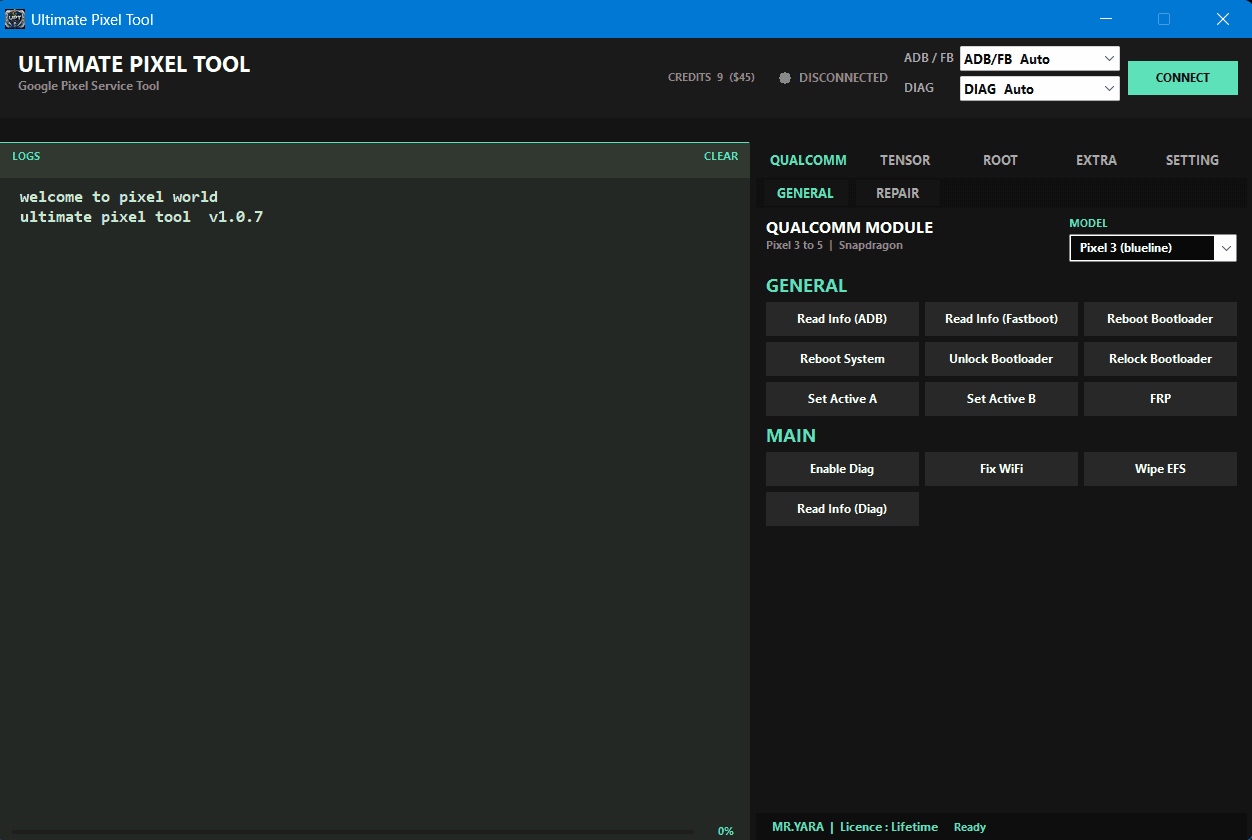Click the 'welcome to pixel world' log line
Screen dimensions: 1252x840
pos(119,197)
